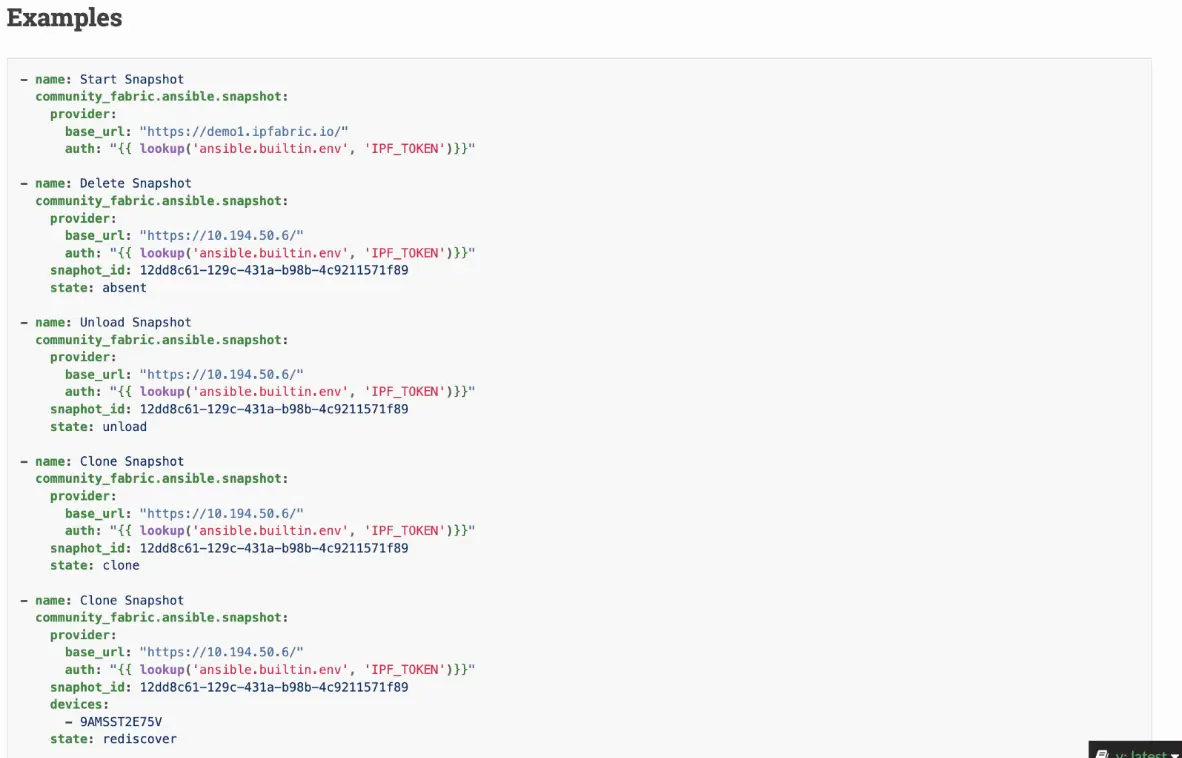
Task: Click the 'clone' state value
Action: pyautogui.click(x=121, y=565)
